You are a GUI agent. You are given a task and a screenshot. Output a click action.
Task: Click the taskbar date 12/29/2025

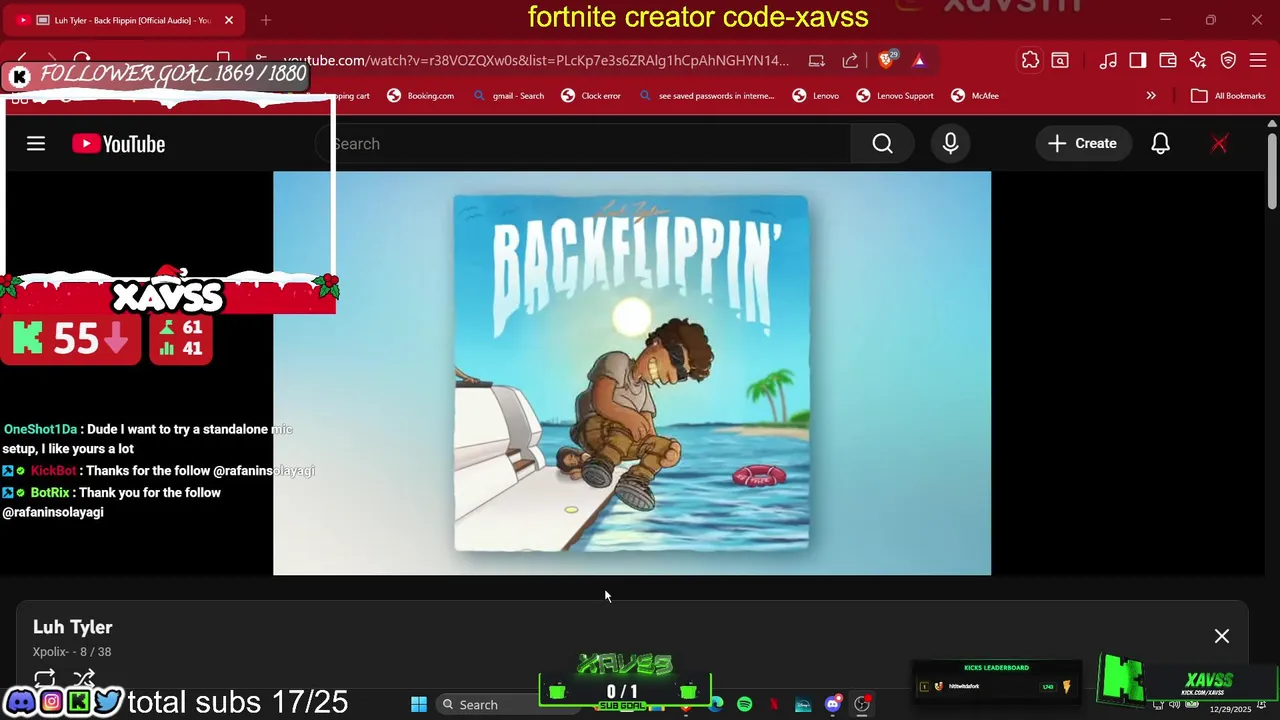click(1230, 709)
